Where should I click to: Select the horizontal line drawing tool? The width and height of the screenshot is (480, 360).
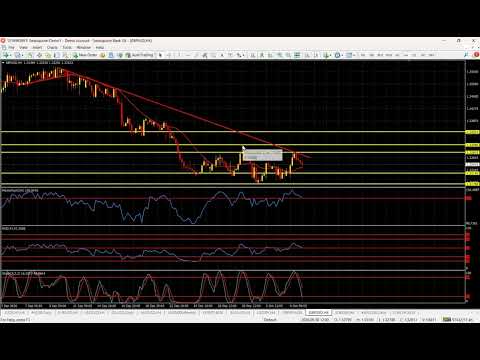tap(188, 55)
